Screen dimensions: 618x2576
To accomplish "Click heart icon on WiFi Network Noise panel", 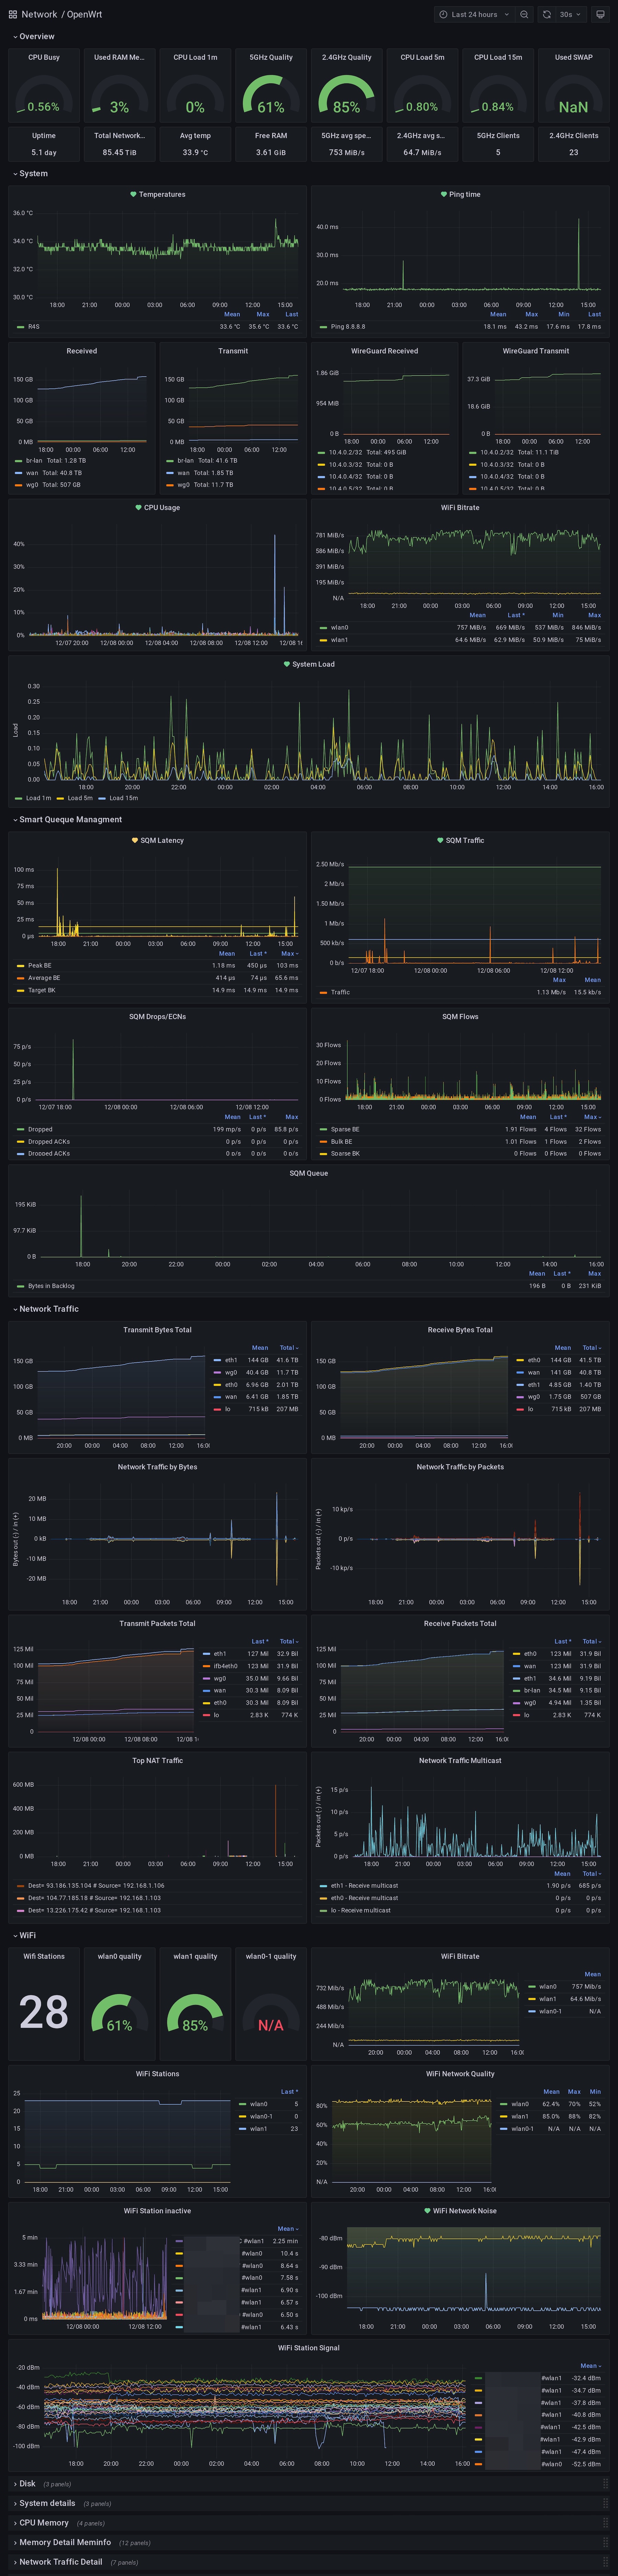I will [427, 2211].
